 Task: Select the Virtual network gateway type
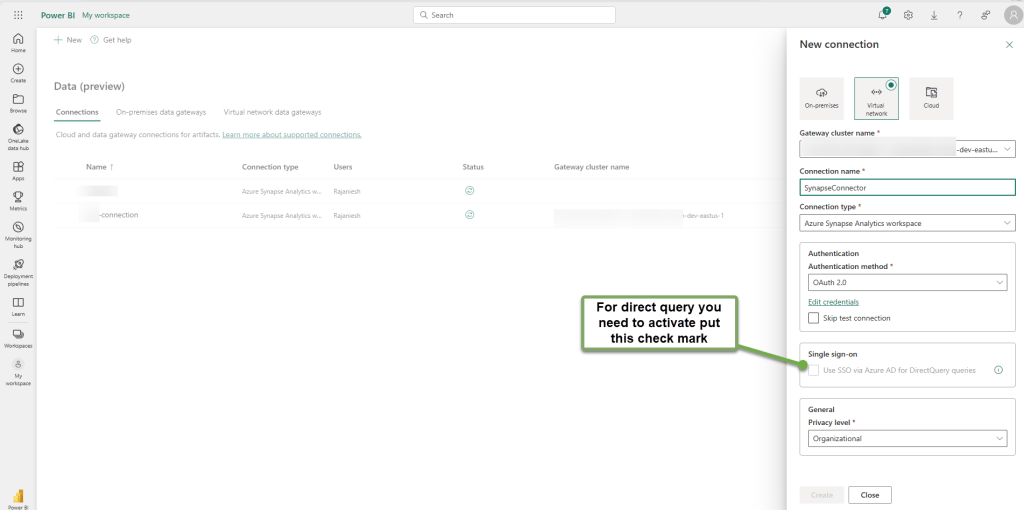pyautogui.click(x=876, y=99)
